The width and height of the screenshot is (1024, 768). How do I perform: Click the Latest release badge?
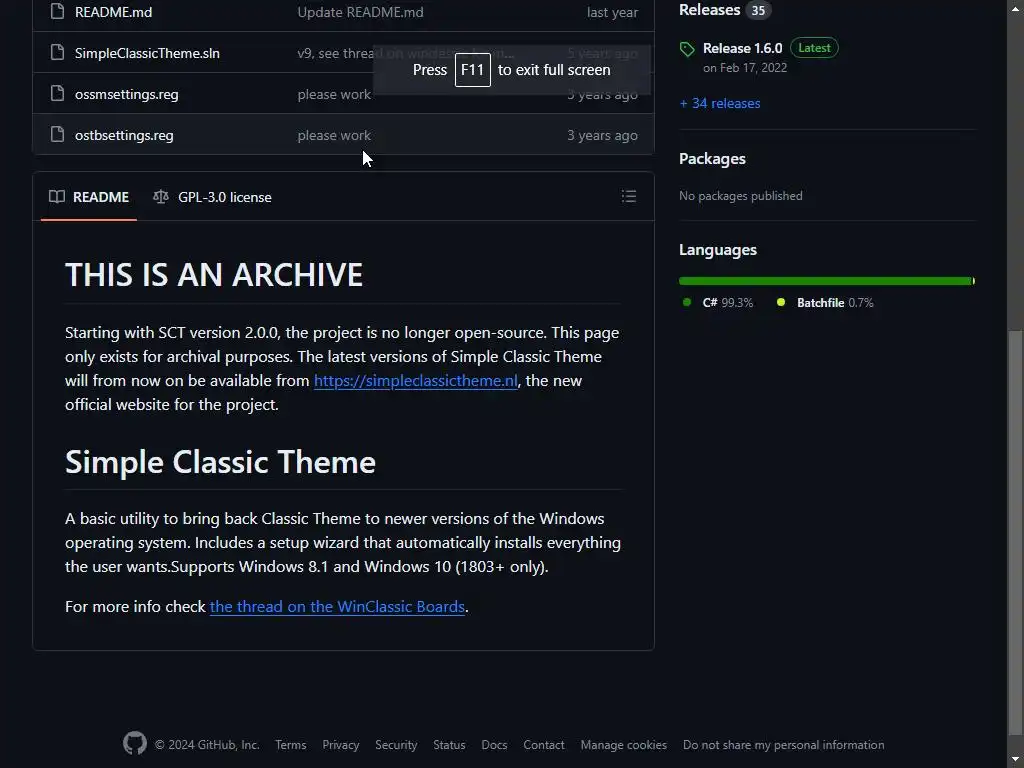pos(814,48)
